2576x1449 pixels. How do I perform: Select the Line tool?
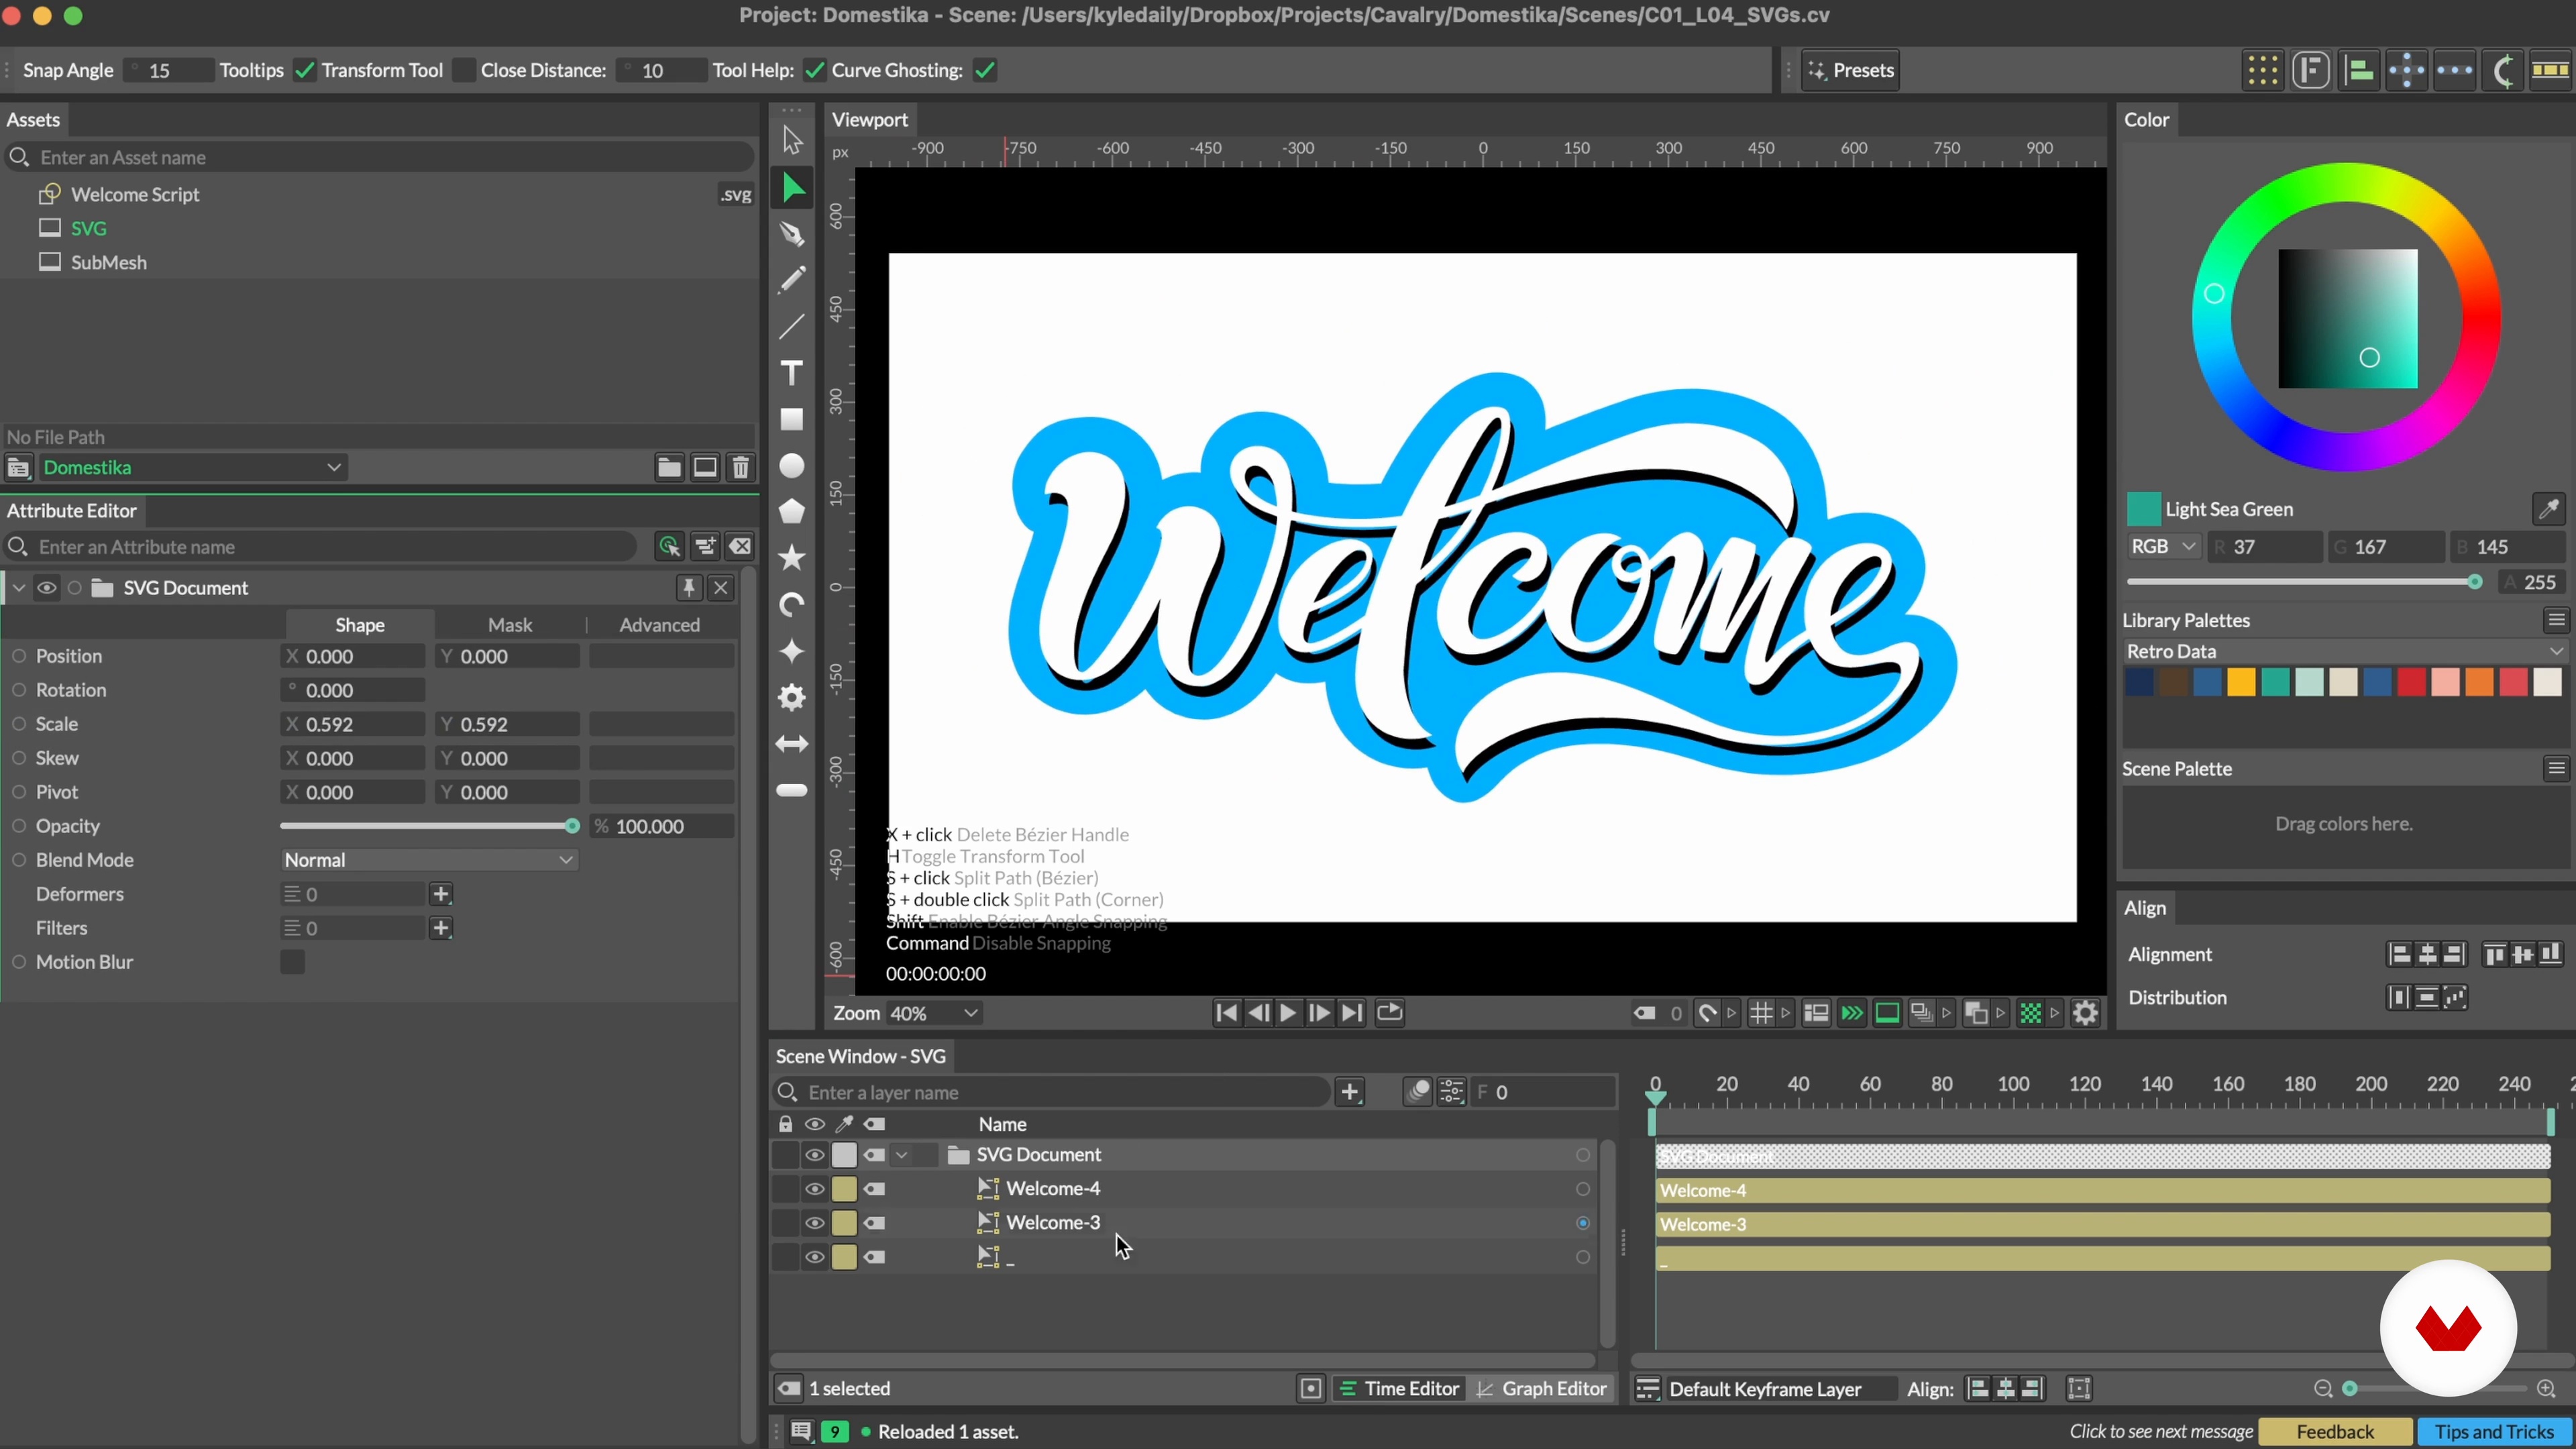click(x=792, y=327)
